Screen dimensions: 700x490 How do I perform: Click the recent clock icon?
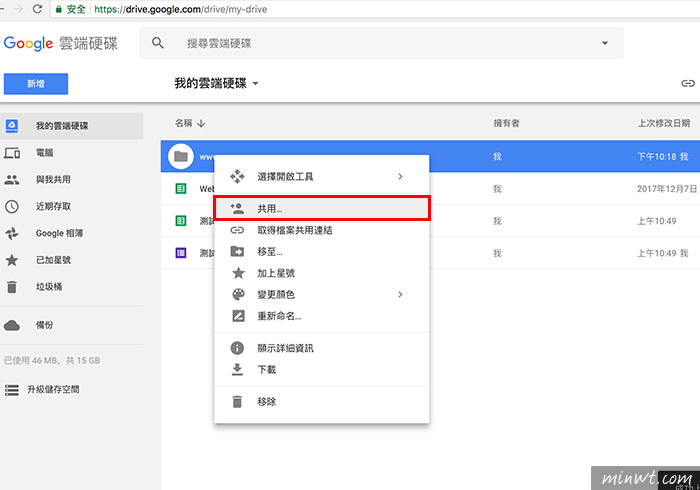point(12,207)
